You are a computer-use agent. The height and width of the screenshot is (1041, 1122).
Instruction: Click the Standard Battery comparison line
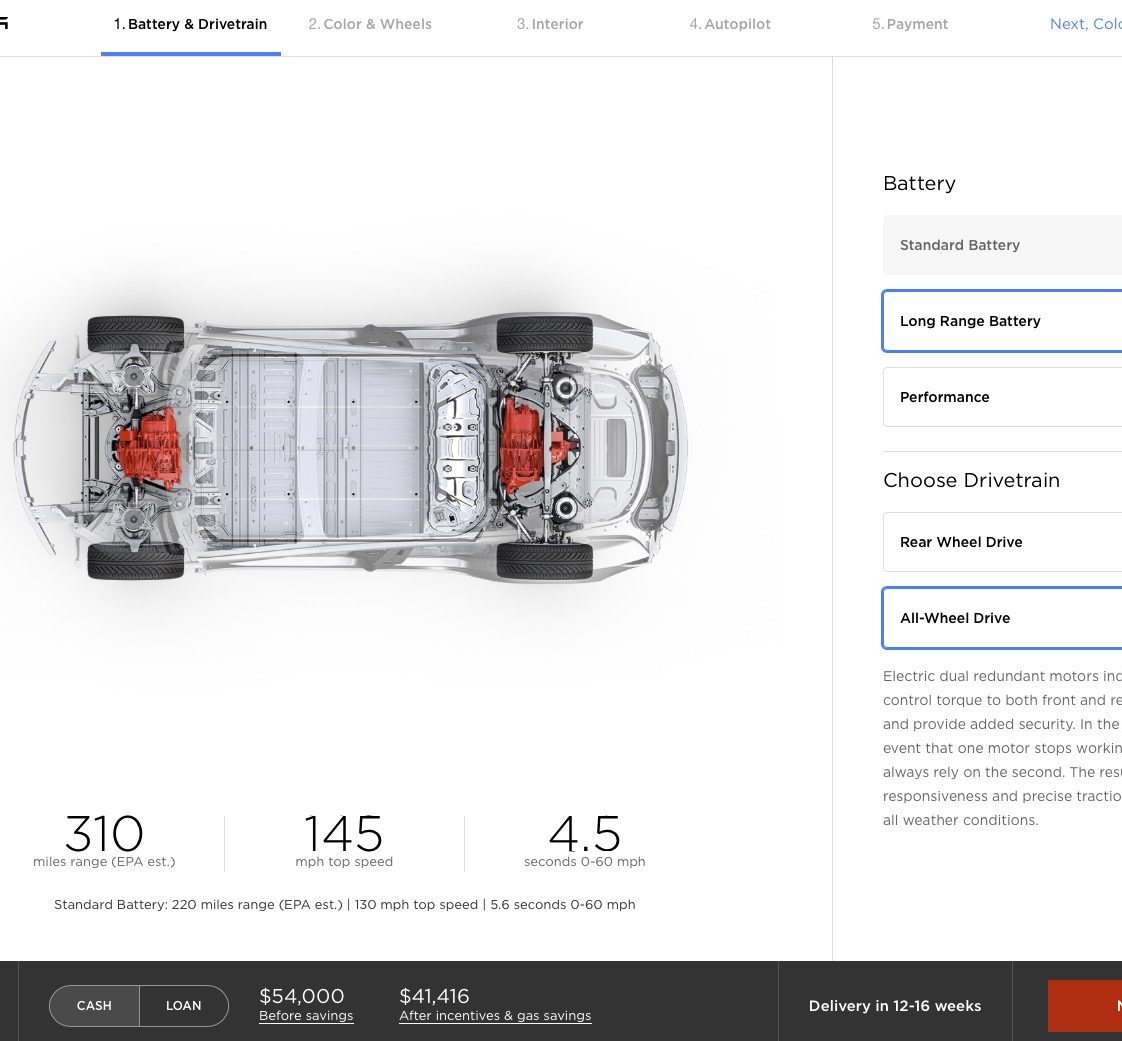pyautogui.click(x=345, y=904)
